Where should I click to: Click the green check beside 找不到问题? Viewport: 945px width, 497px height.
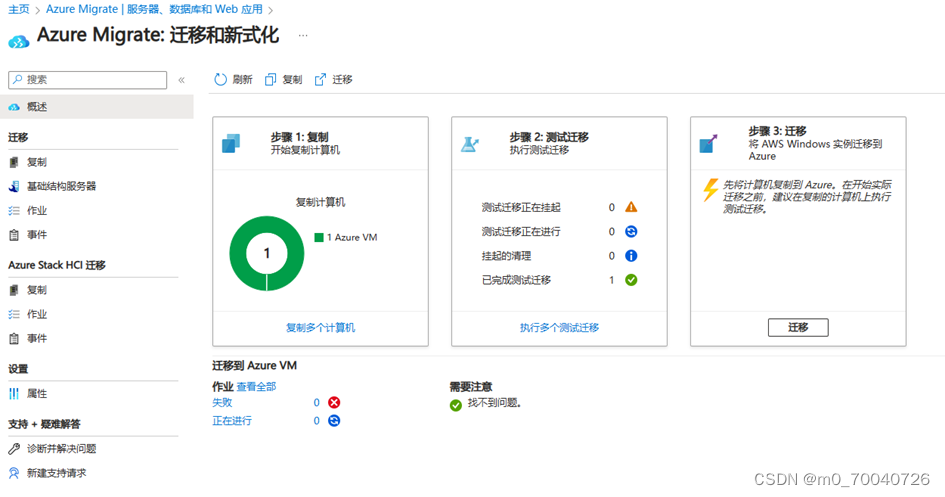coord(456,405)
